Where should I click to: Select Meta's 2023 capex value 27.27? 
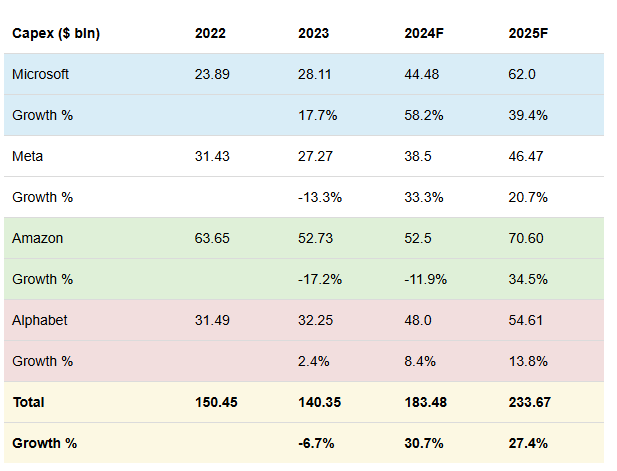click(x=316, y=156)
